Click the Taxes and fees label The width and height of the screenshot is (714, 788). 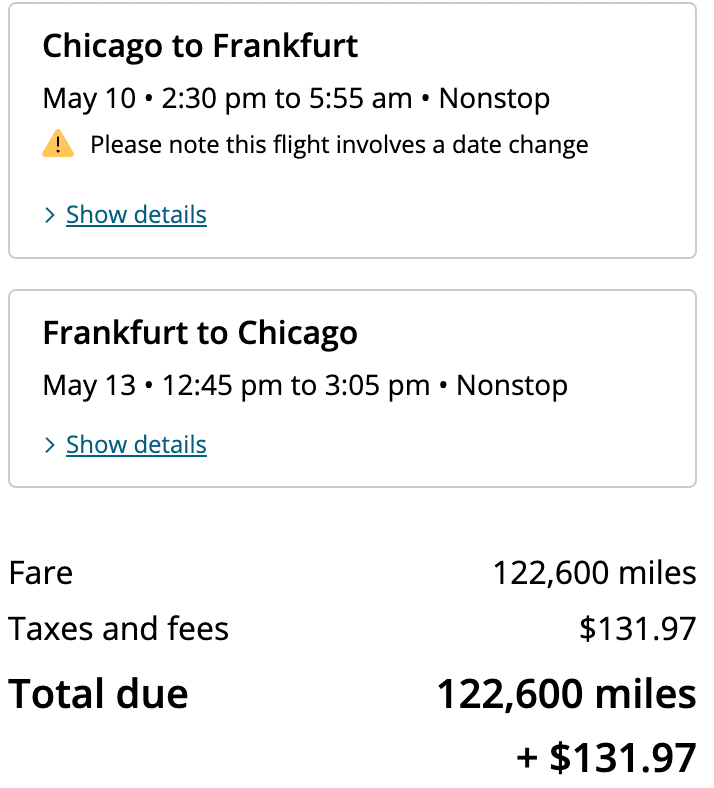pyautogui.click(x=119, y=628)
